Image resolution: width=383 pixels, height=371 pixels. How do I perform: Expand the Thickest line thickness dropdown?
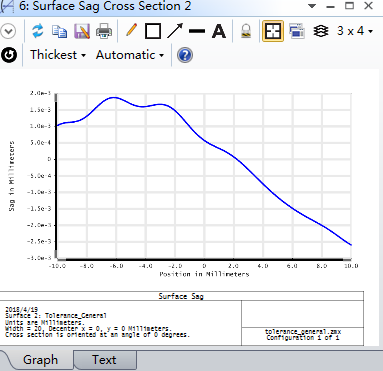pos(58,55)
